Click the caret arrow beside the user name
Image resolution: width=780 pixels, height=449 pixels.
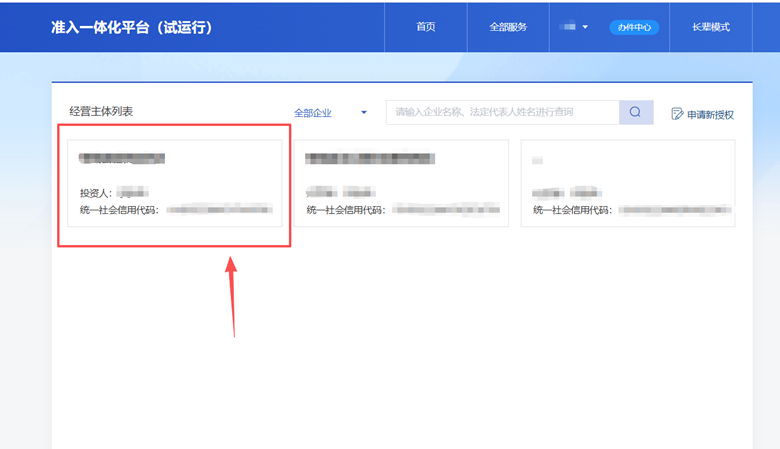[585, 27]
